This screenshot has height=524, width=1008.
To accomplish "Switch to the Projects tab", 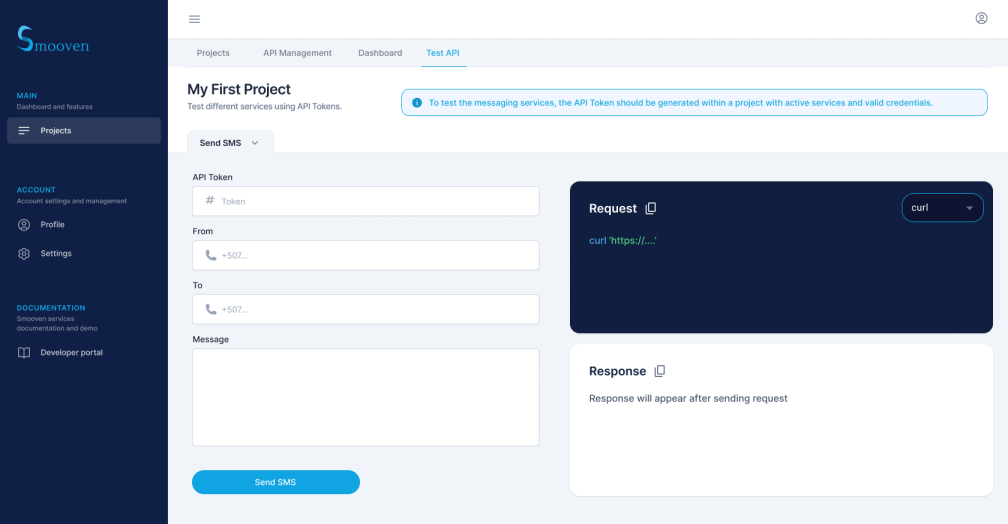I will pyautogui.click(x=213, y=53).
